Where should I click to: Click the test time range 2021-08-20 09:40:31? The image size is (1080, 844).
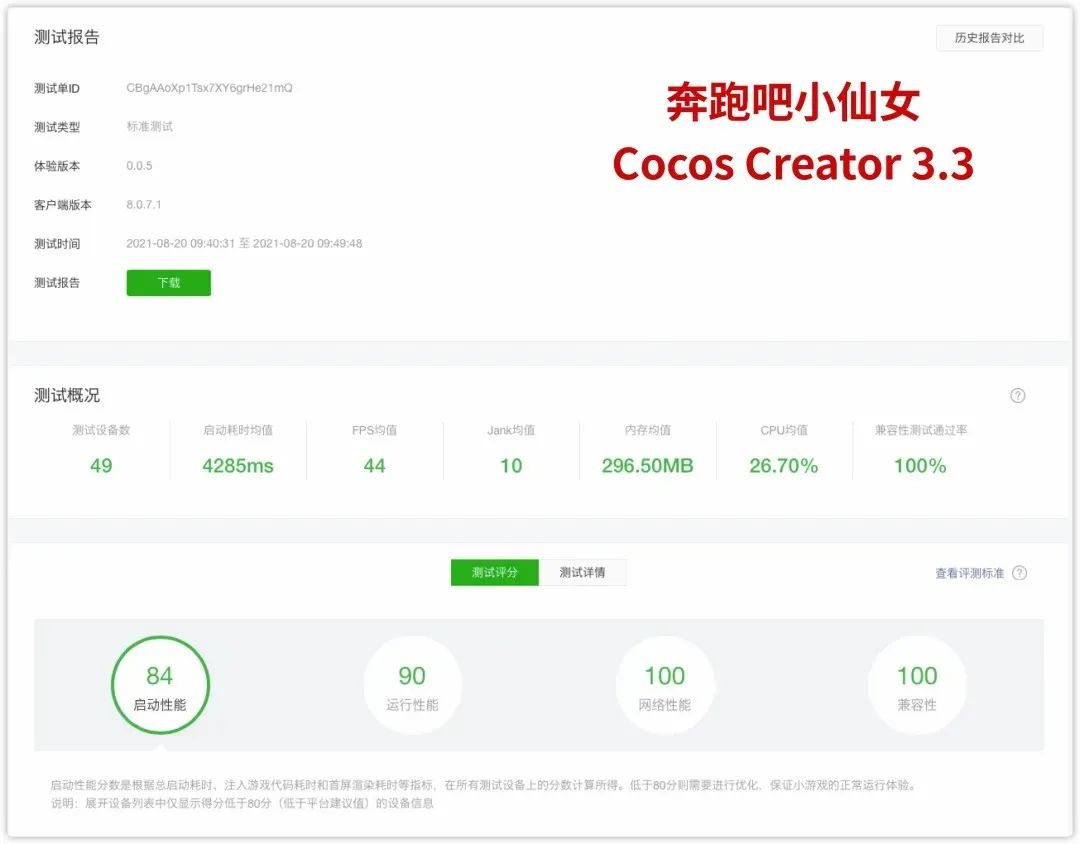click(x=244, y=243)
